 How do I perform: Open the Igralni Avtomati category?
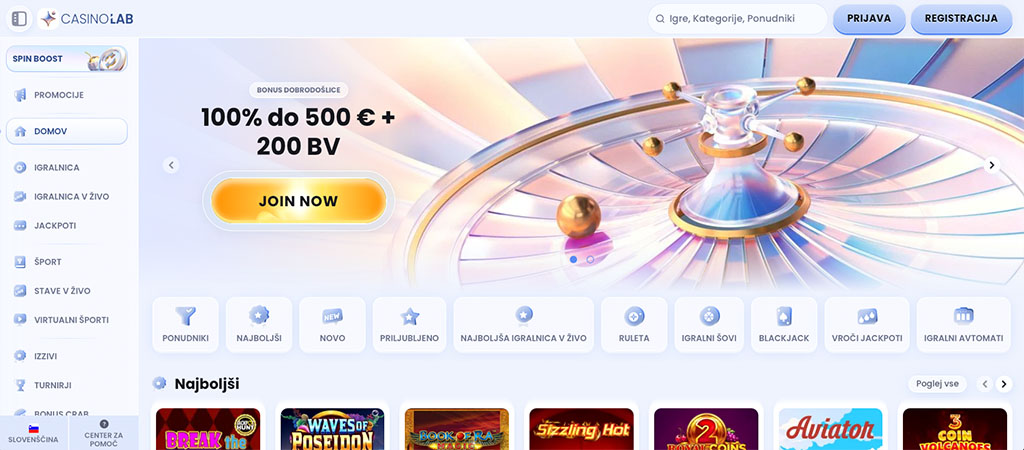[963, 325]
